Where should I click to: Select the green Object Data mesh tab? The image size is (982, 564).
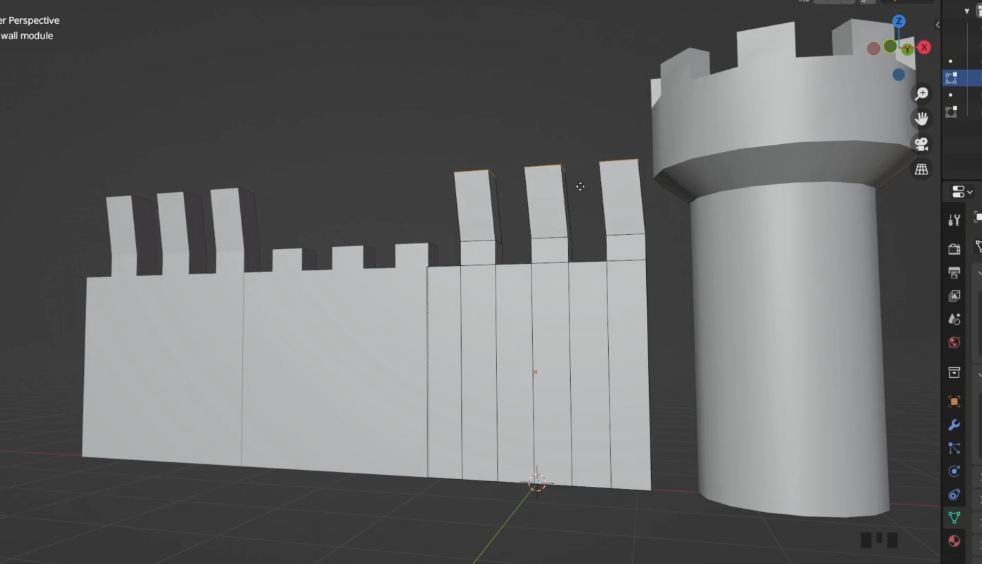tap(954, 518)
